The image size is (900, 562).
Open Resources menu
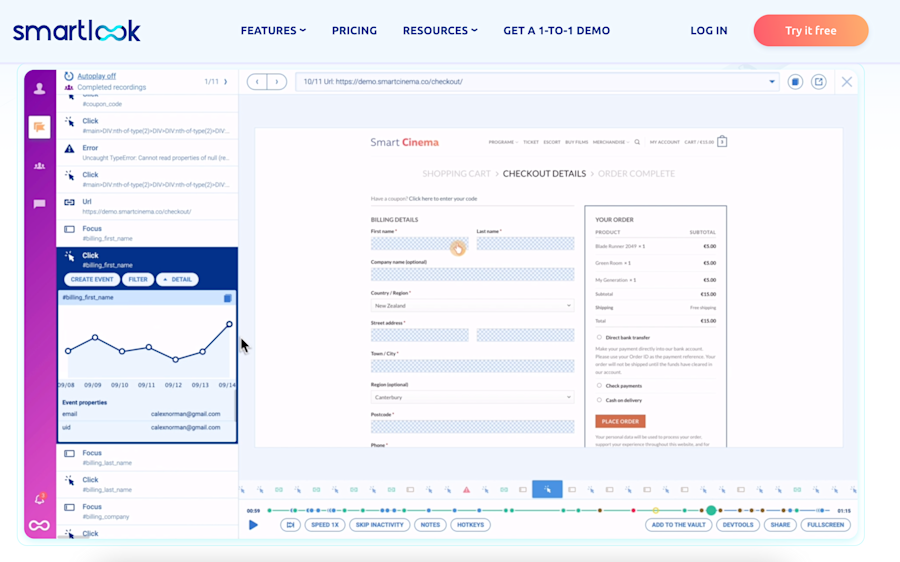440,30
